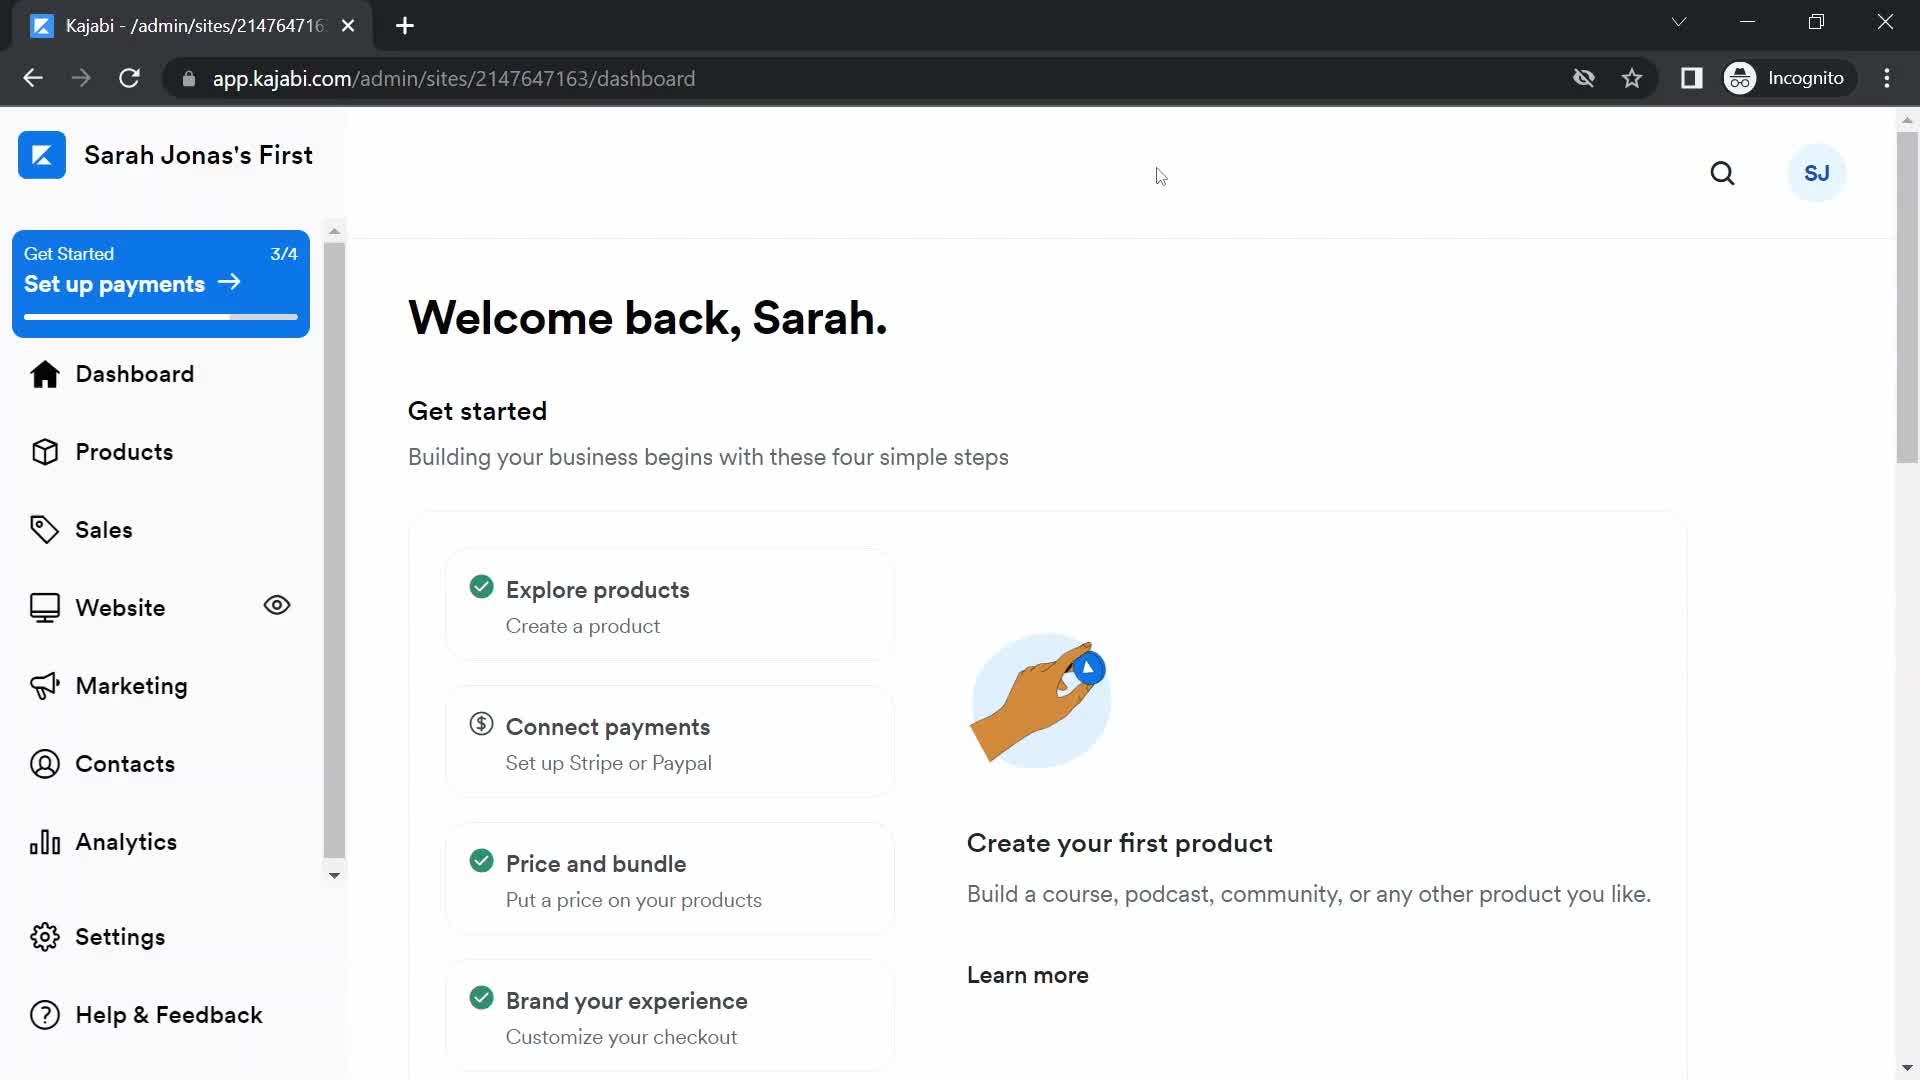This screenshot has height=1080, width=1920.
Task: Click the Settings gear icon
Action: pyautogui.click(x=44, y=936)
